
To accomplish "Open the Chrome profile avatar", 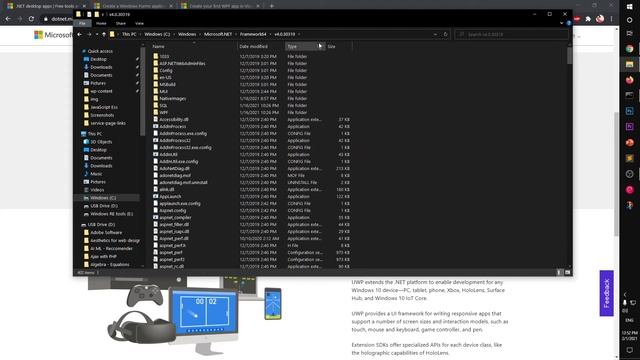I will pyautogui.click(x=600, y=19).
